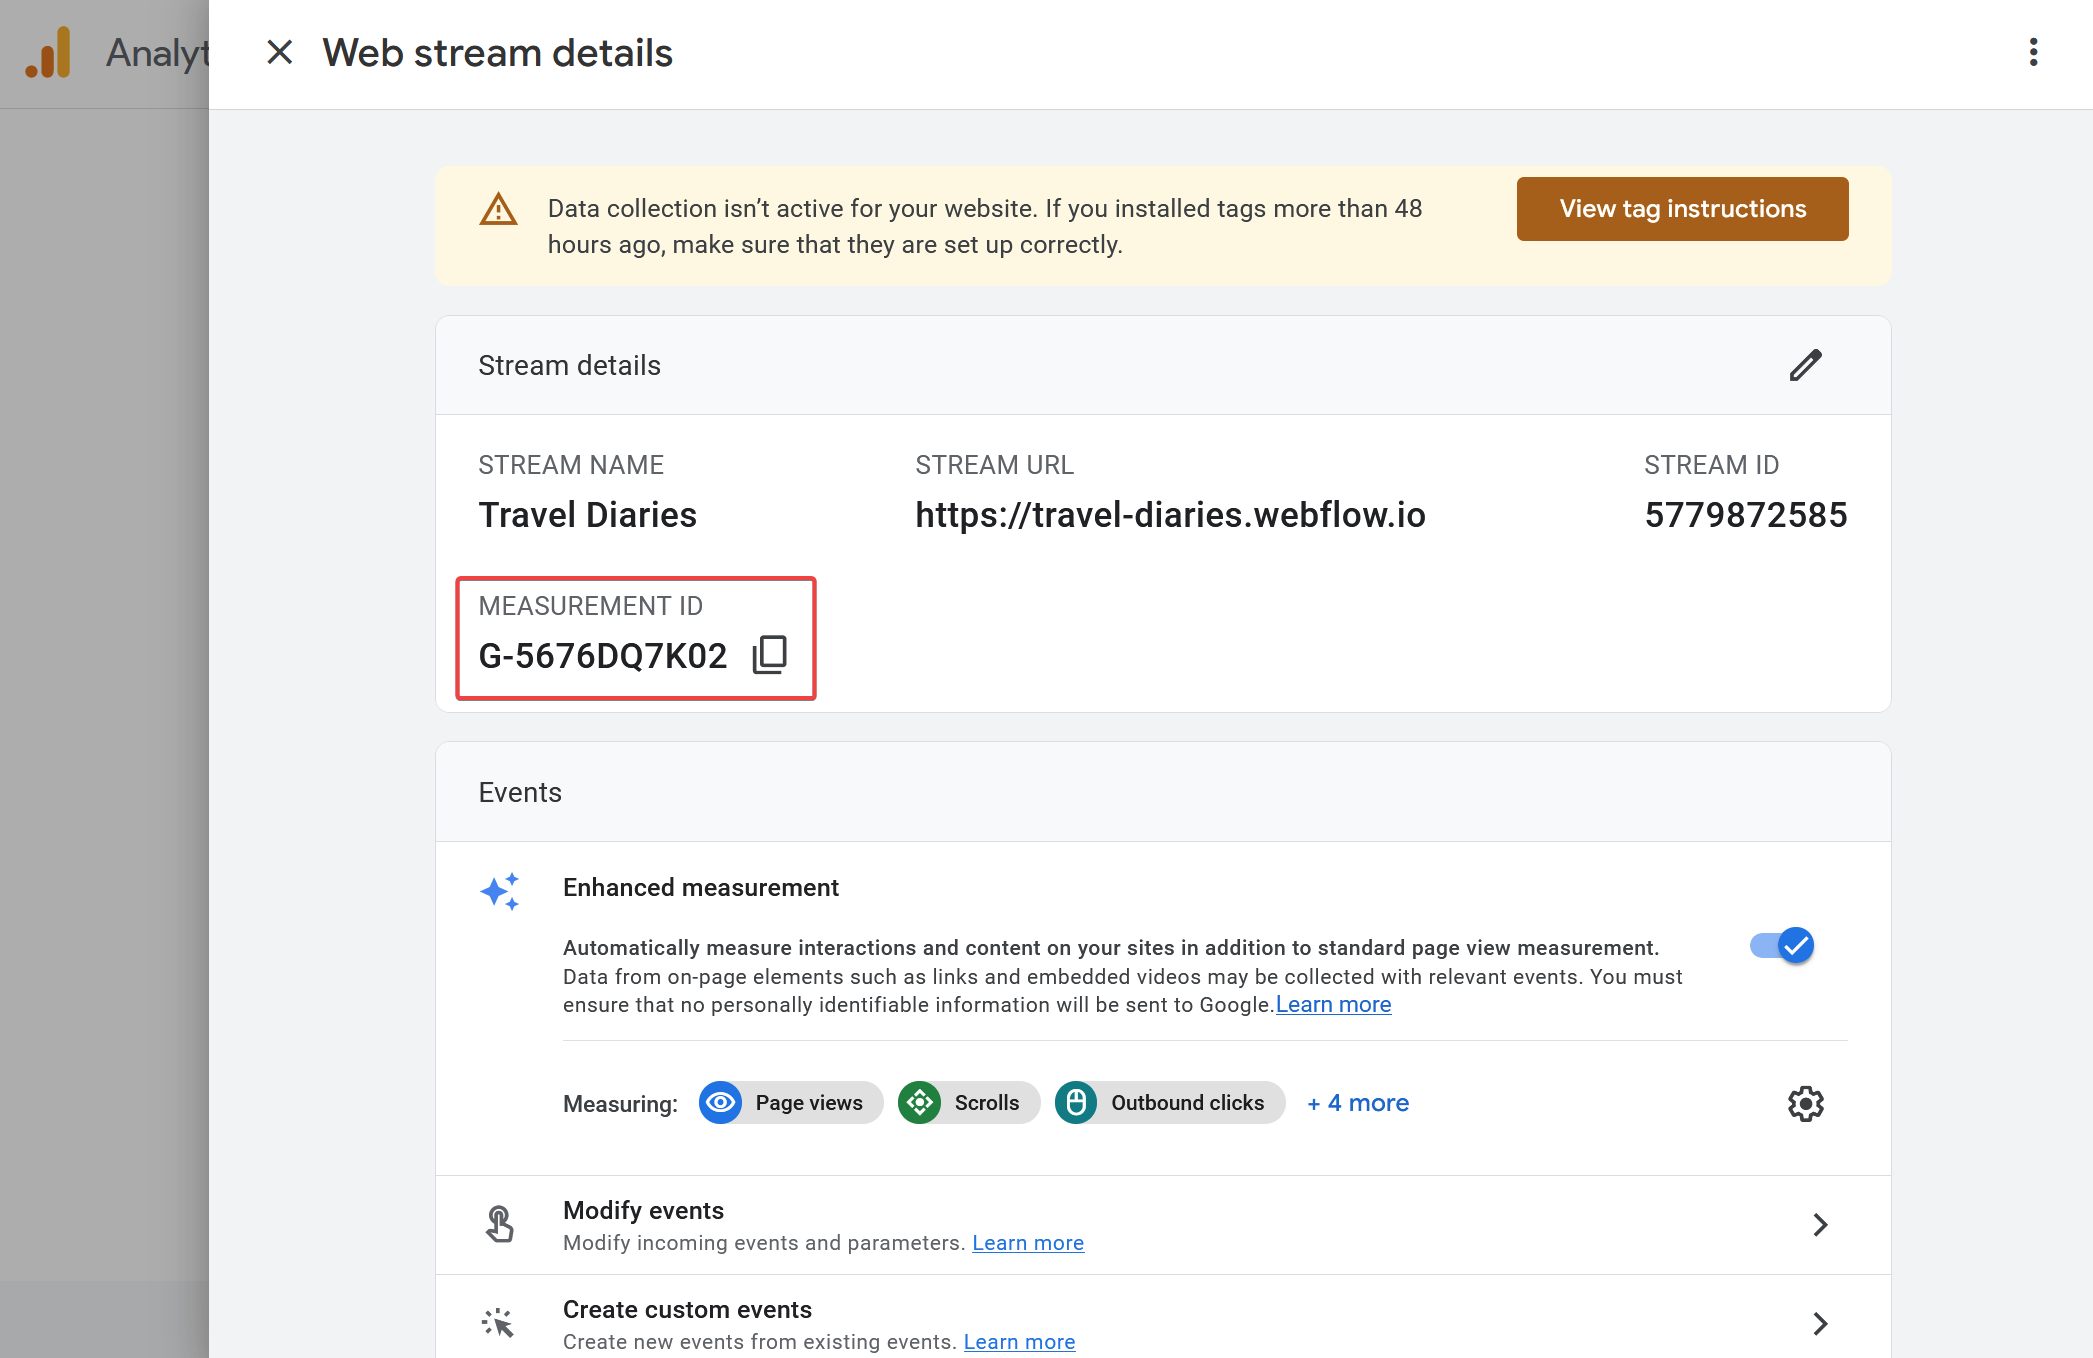Viewport: 2093px width, 1358px height.
Task: Click the Enhanced measurement sparkle icon
Action: [x=500, y=891]
